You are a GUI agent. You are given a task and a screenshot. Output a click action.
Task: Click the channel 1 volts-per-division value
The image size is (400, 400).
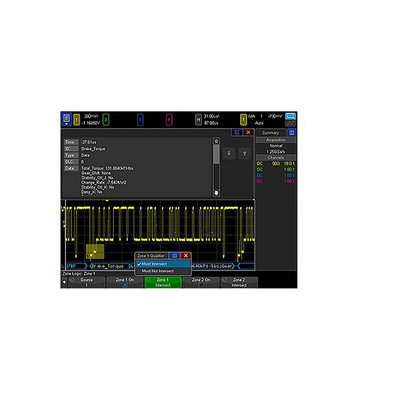coord(91,116)
